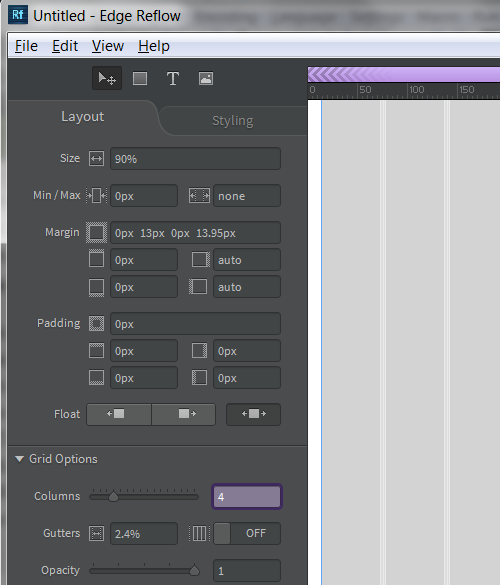Click the all-sides Padding icon
This screenshot has width=500, height=585.
pos(97,323)
